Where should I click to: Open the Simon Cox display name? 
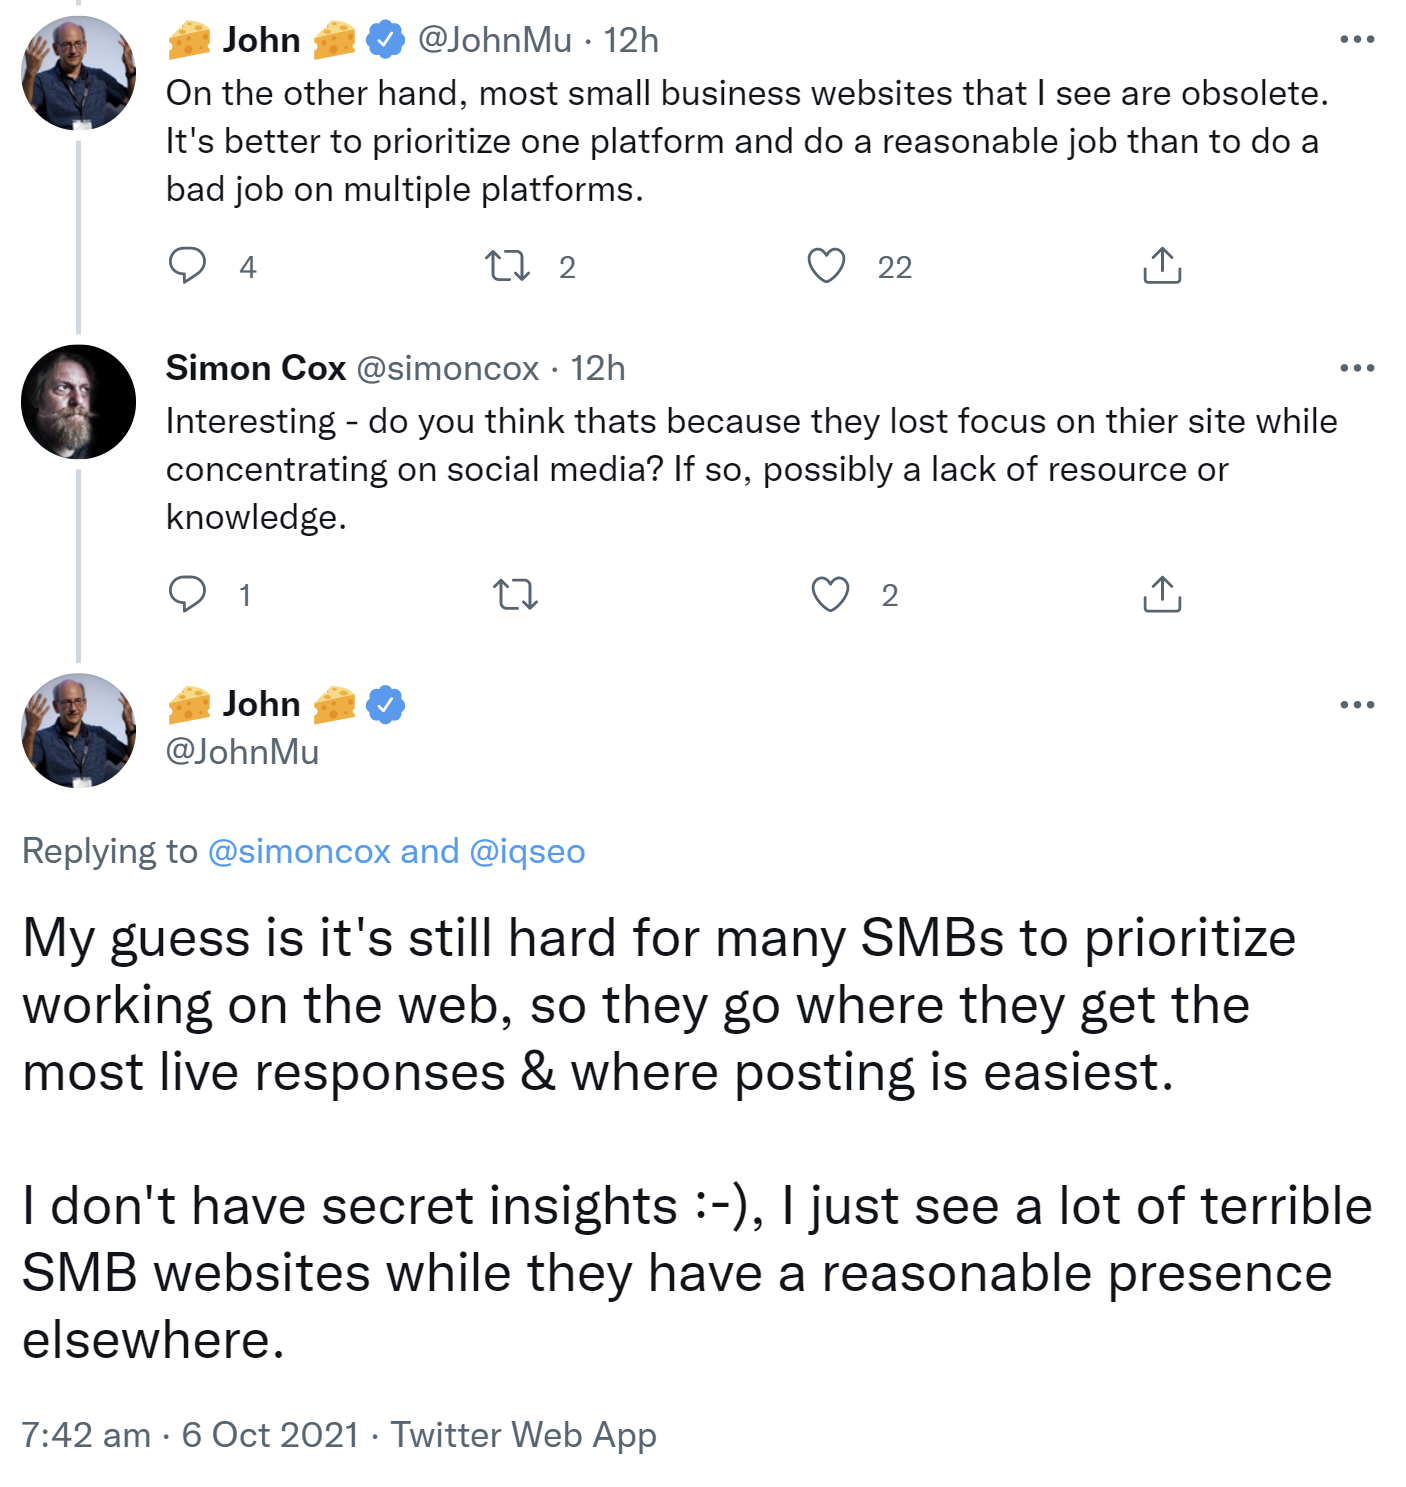(x=256, y=368)
